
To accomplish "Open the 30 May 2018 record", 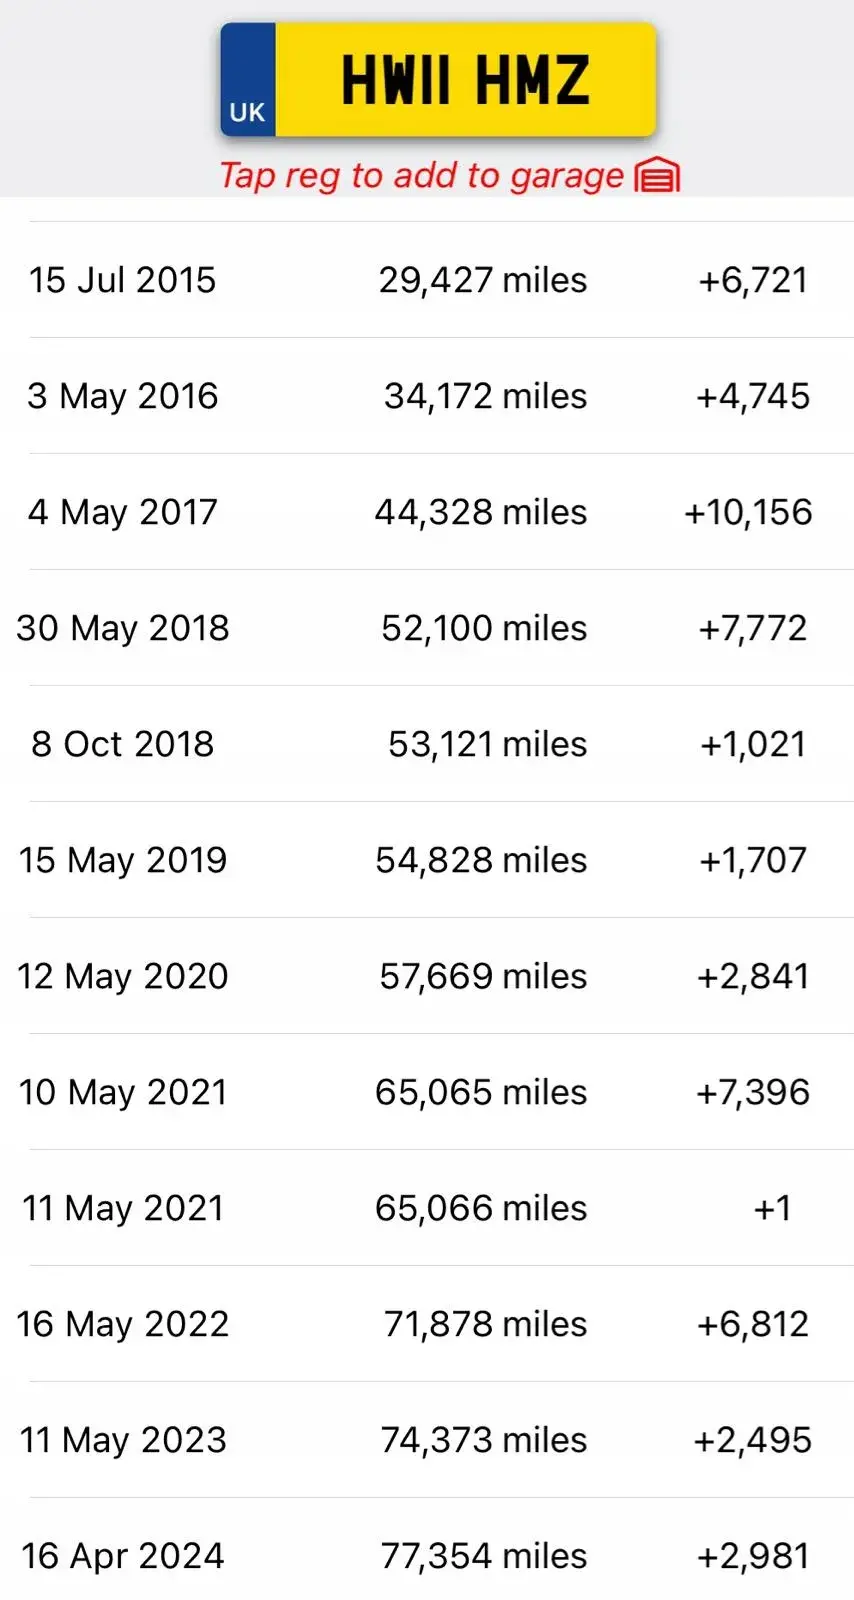I will [123, 628].
